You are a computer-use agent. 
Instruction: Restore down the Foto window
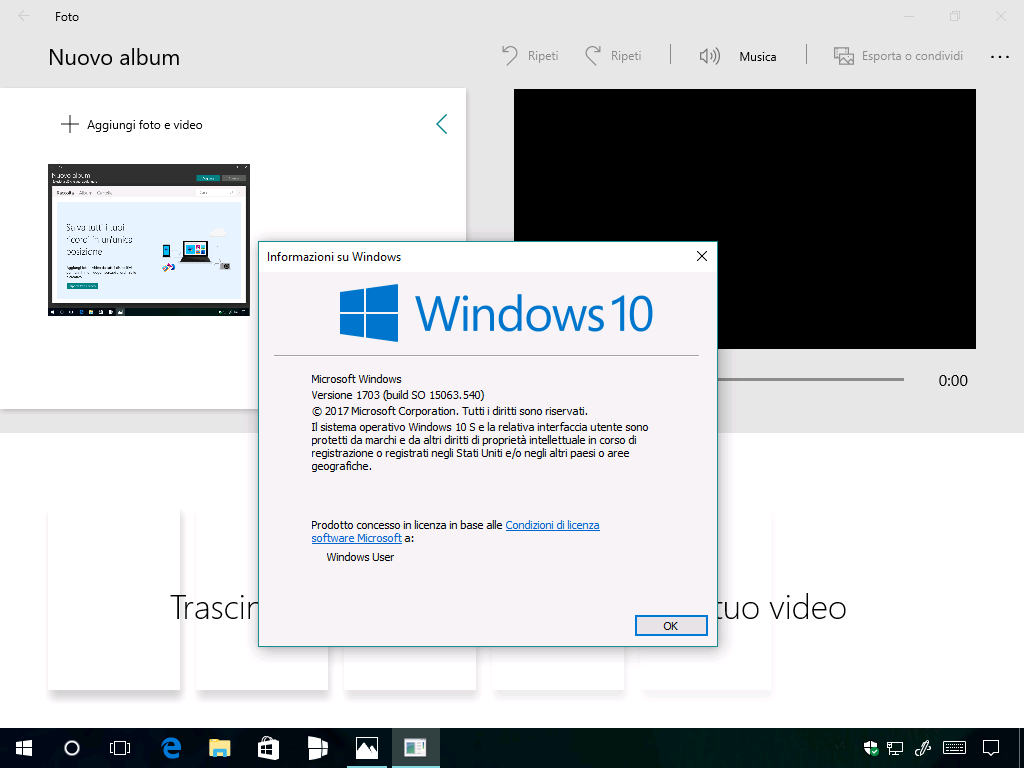point(955,16)
